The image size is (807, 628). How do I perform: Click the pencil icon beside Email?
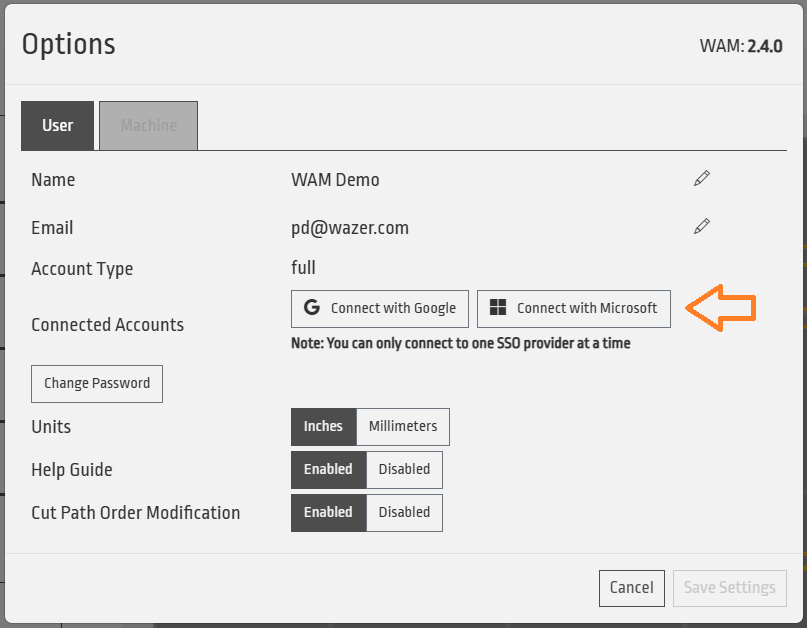[702, 227]
